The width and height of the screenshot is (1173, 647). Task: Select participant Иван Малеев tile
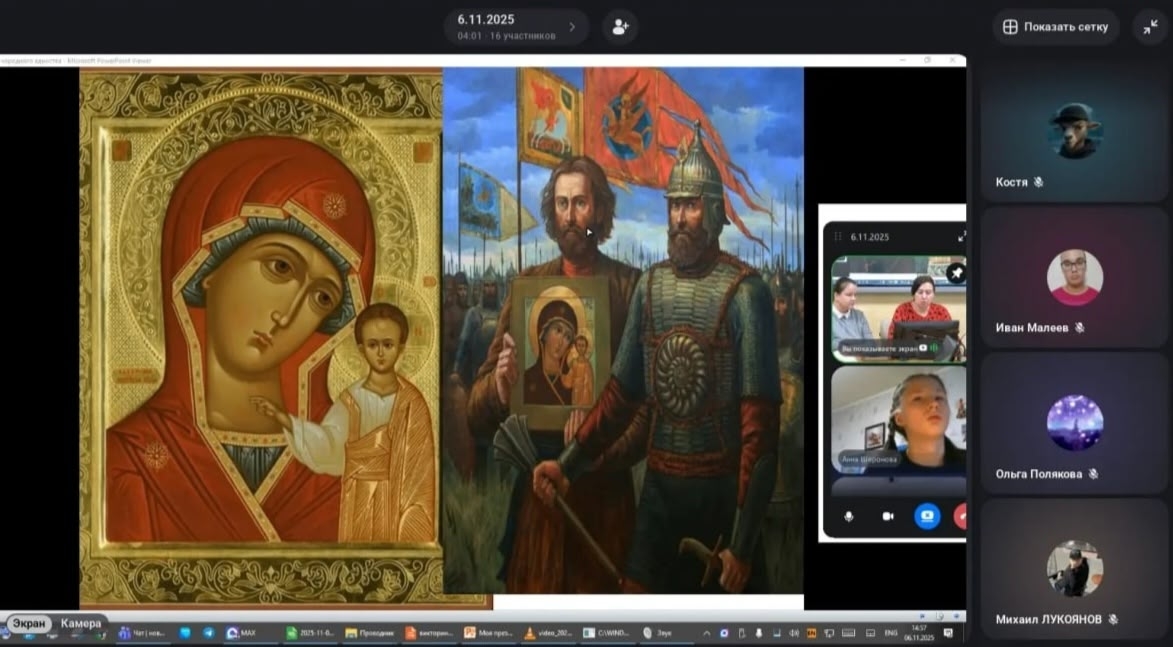pos(1075,280)
